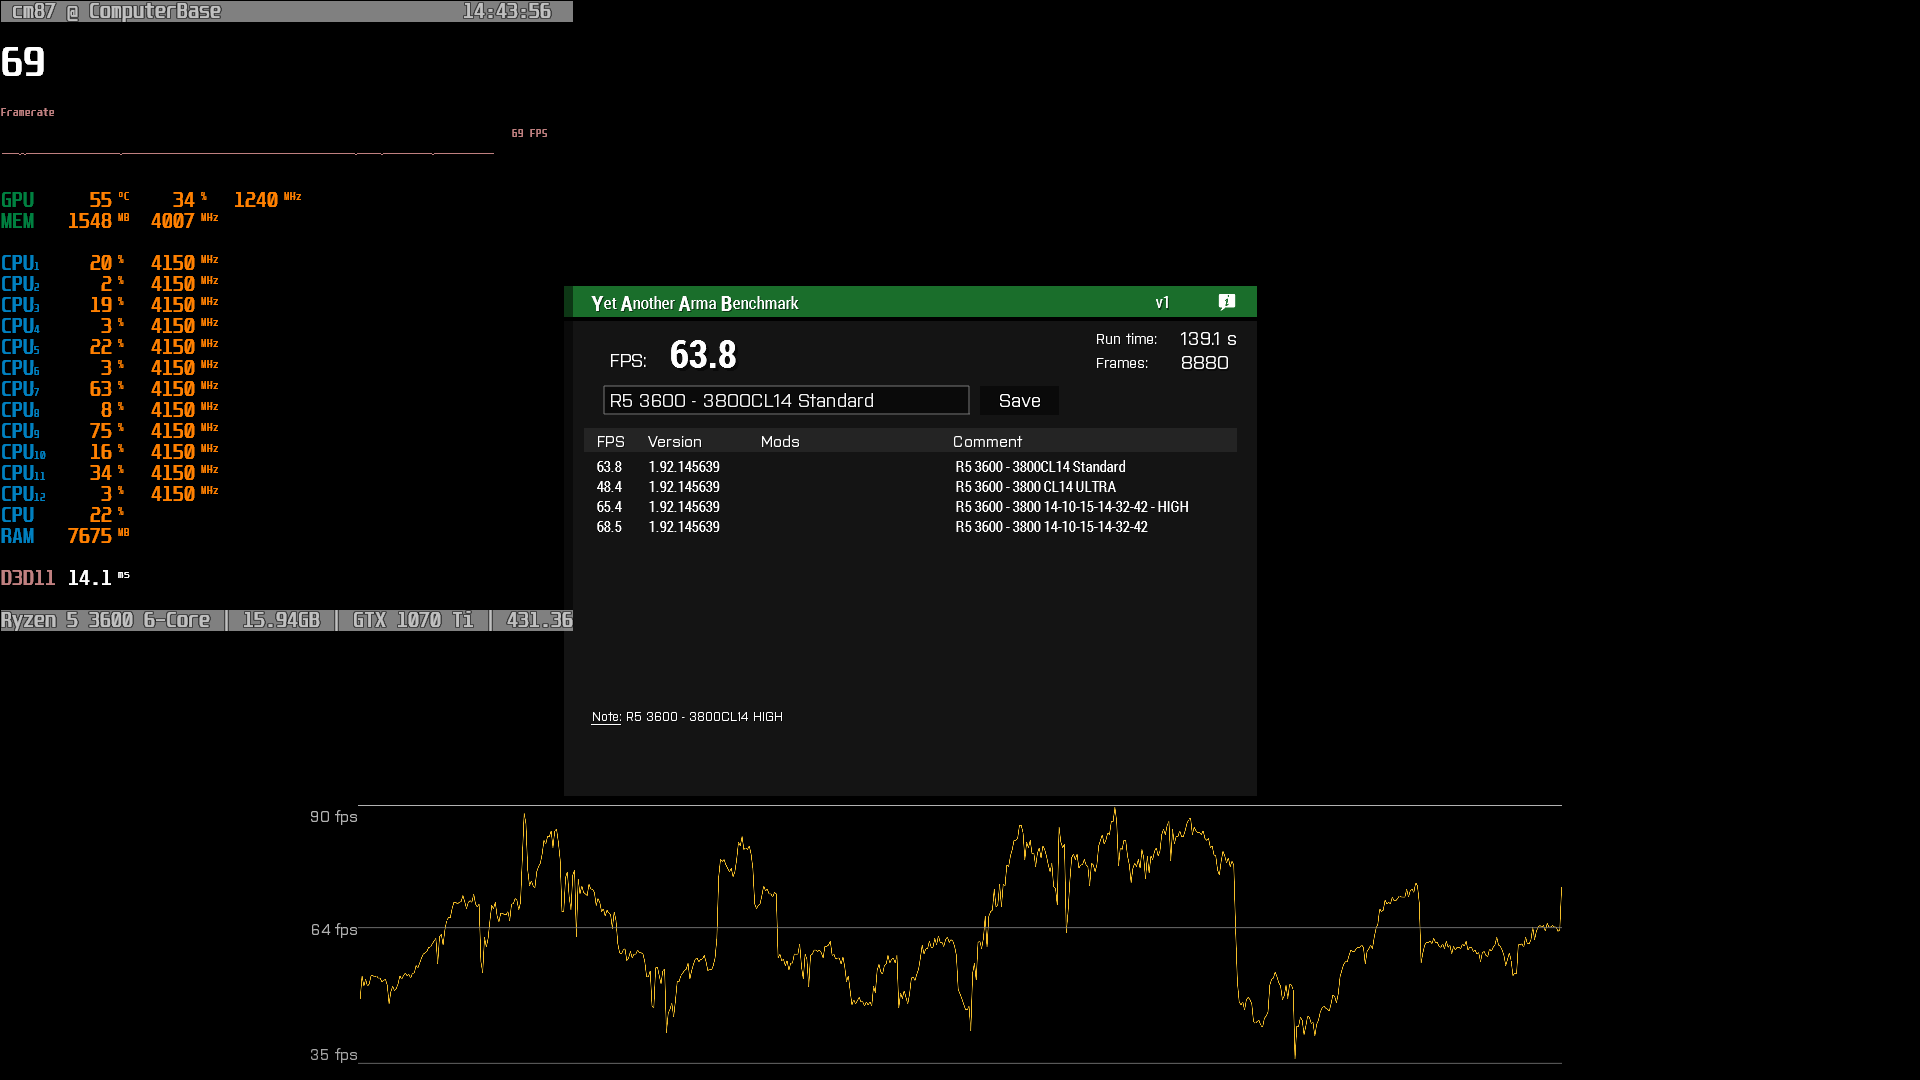Click the info speech bubble icon
1920x1080 pixels.
coord(1227,302)
